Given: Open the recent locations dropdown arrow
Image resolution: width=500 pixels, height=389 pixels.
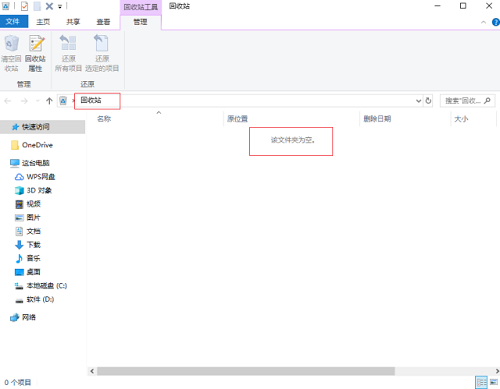Looking at the screenshot, I should 37,101.
